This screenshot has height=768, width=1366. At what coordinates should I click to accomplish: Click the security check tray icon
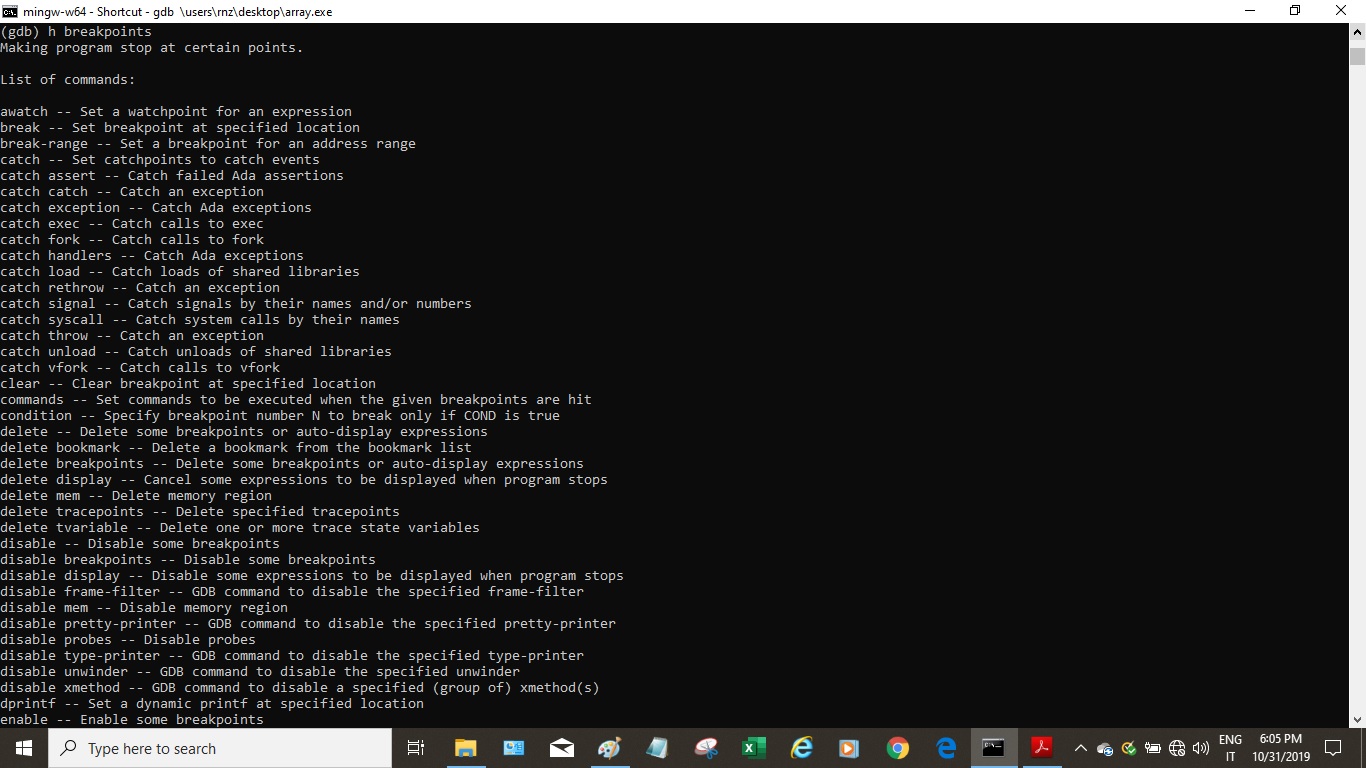tap(1129, 748)
